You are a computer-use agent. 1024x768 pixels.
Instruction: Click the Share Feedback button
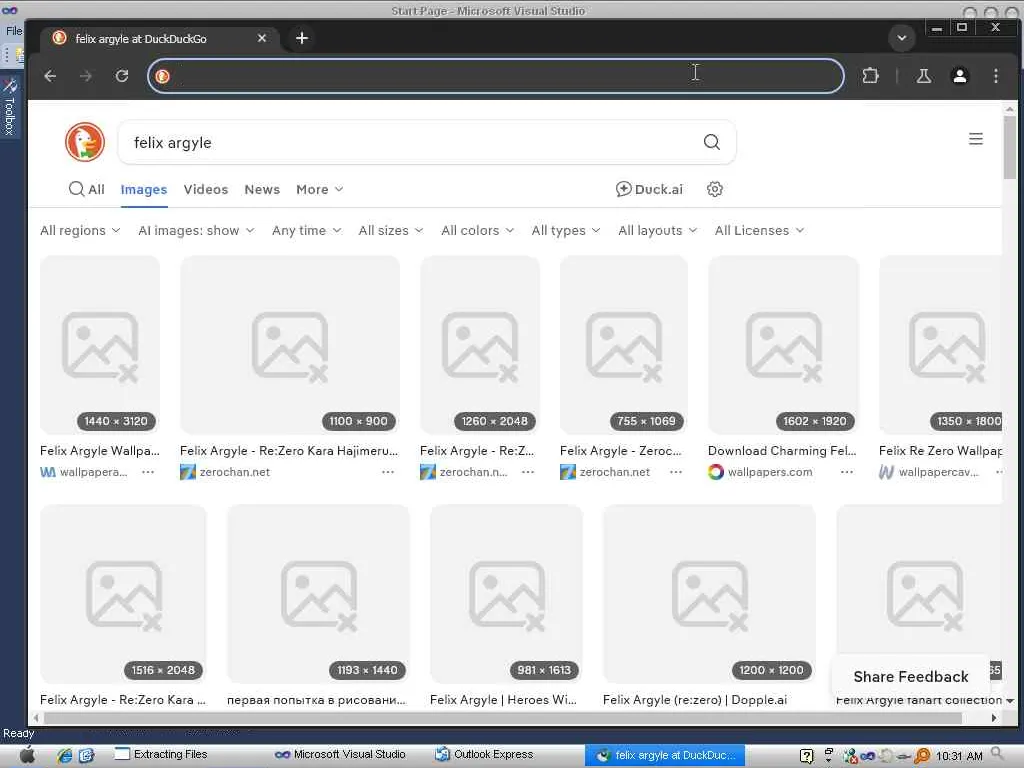click(x=910, y=677)
